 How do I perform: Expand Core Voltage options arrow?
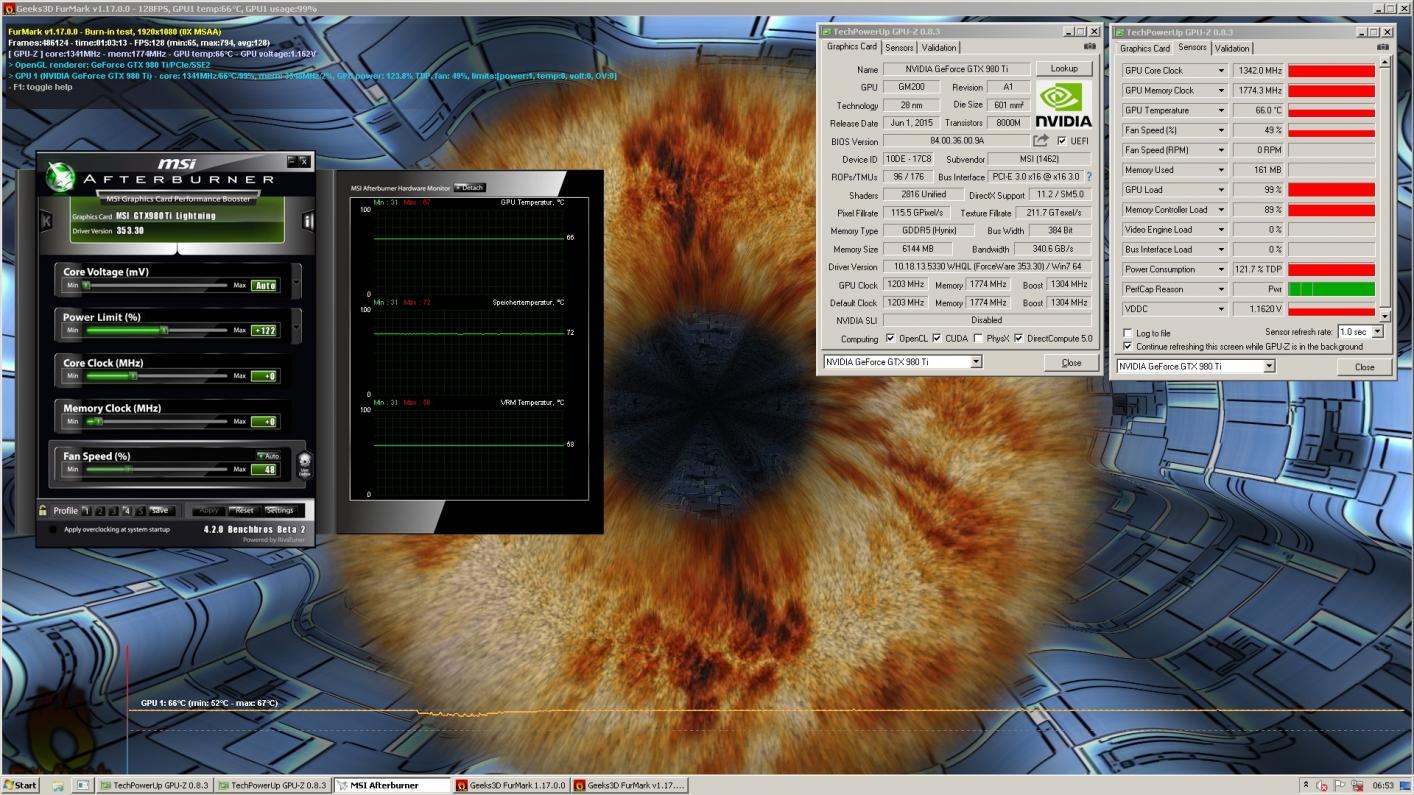point(296,281)
